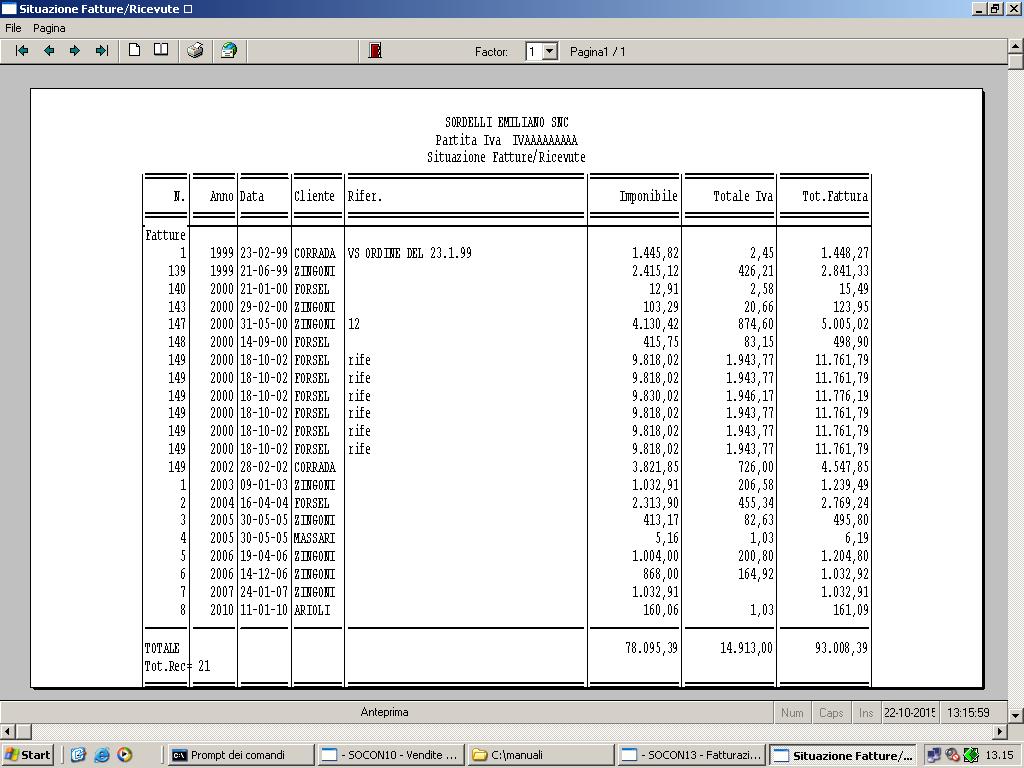Open the Windows Start menu
Viewport: 1024px width, 768px height.
(x=28, y=755)
